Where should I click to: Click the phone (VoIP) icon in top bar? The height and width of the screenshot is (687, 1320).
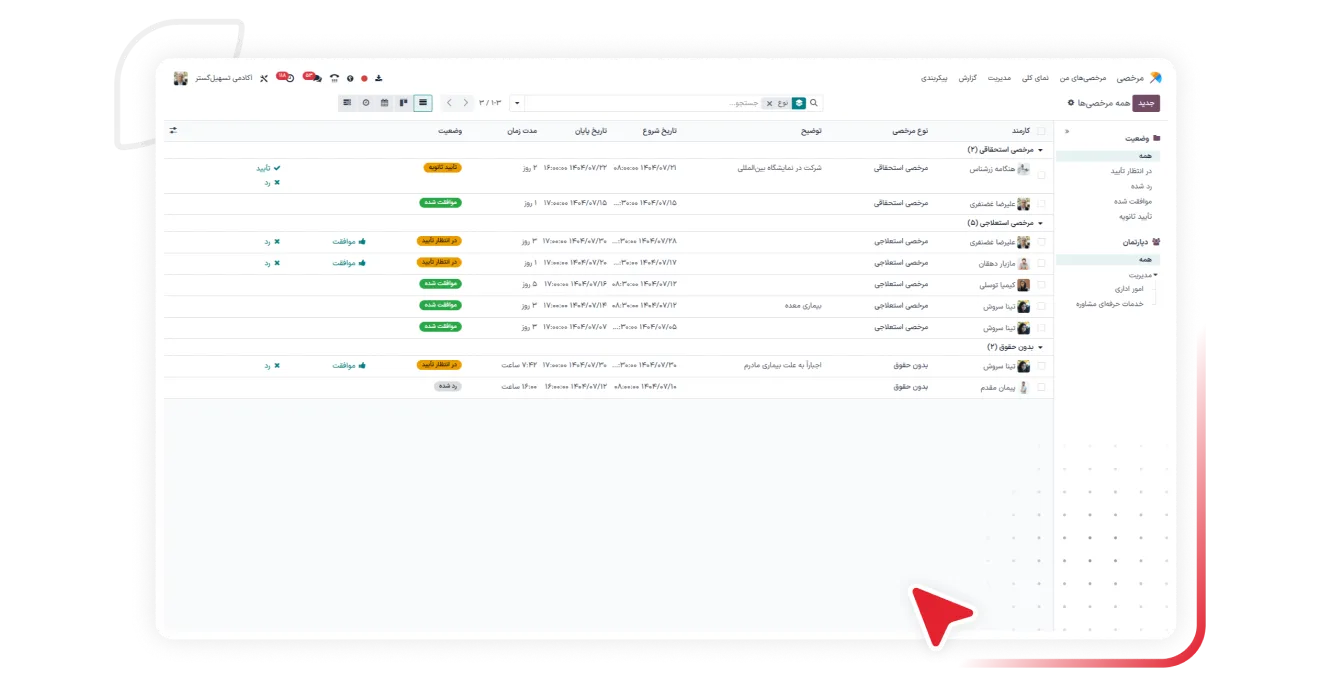334,78
